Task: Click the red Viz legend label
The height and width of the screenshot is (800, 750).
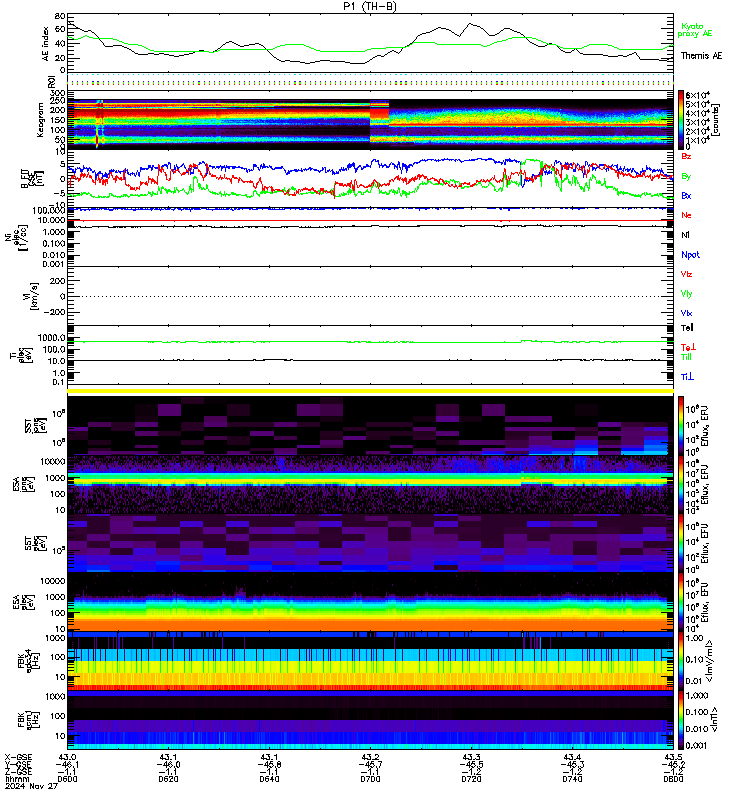Action: (686, 274)
